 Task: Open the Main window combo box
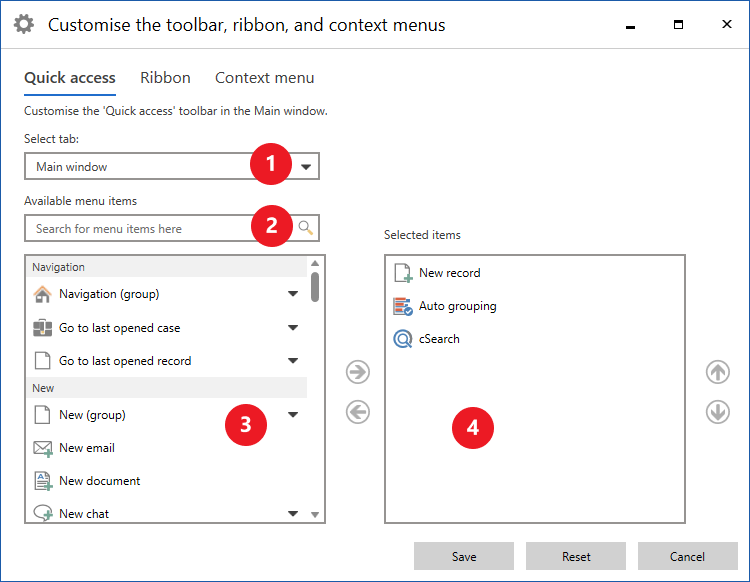(x=172, y=166)
